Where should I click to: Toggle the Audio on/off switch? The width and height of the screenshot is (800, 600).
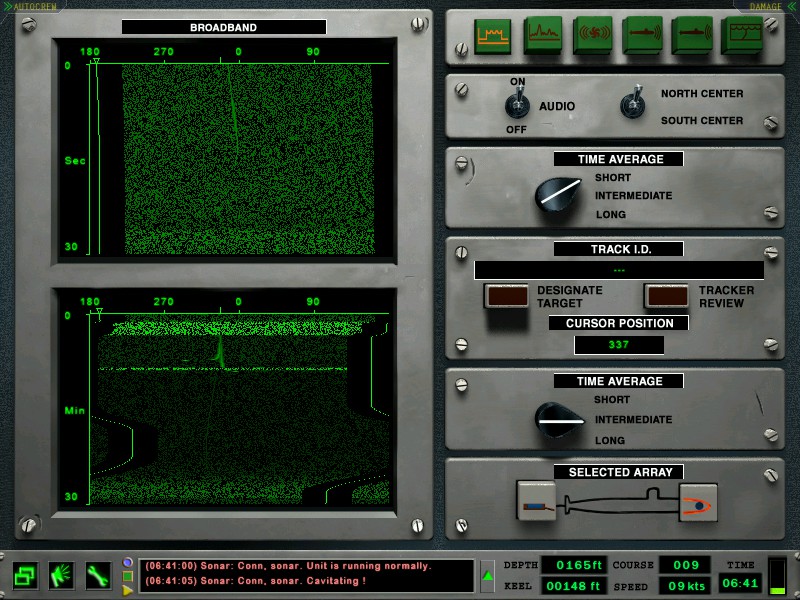pos(517,104)
